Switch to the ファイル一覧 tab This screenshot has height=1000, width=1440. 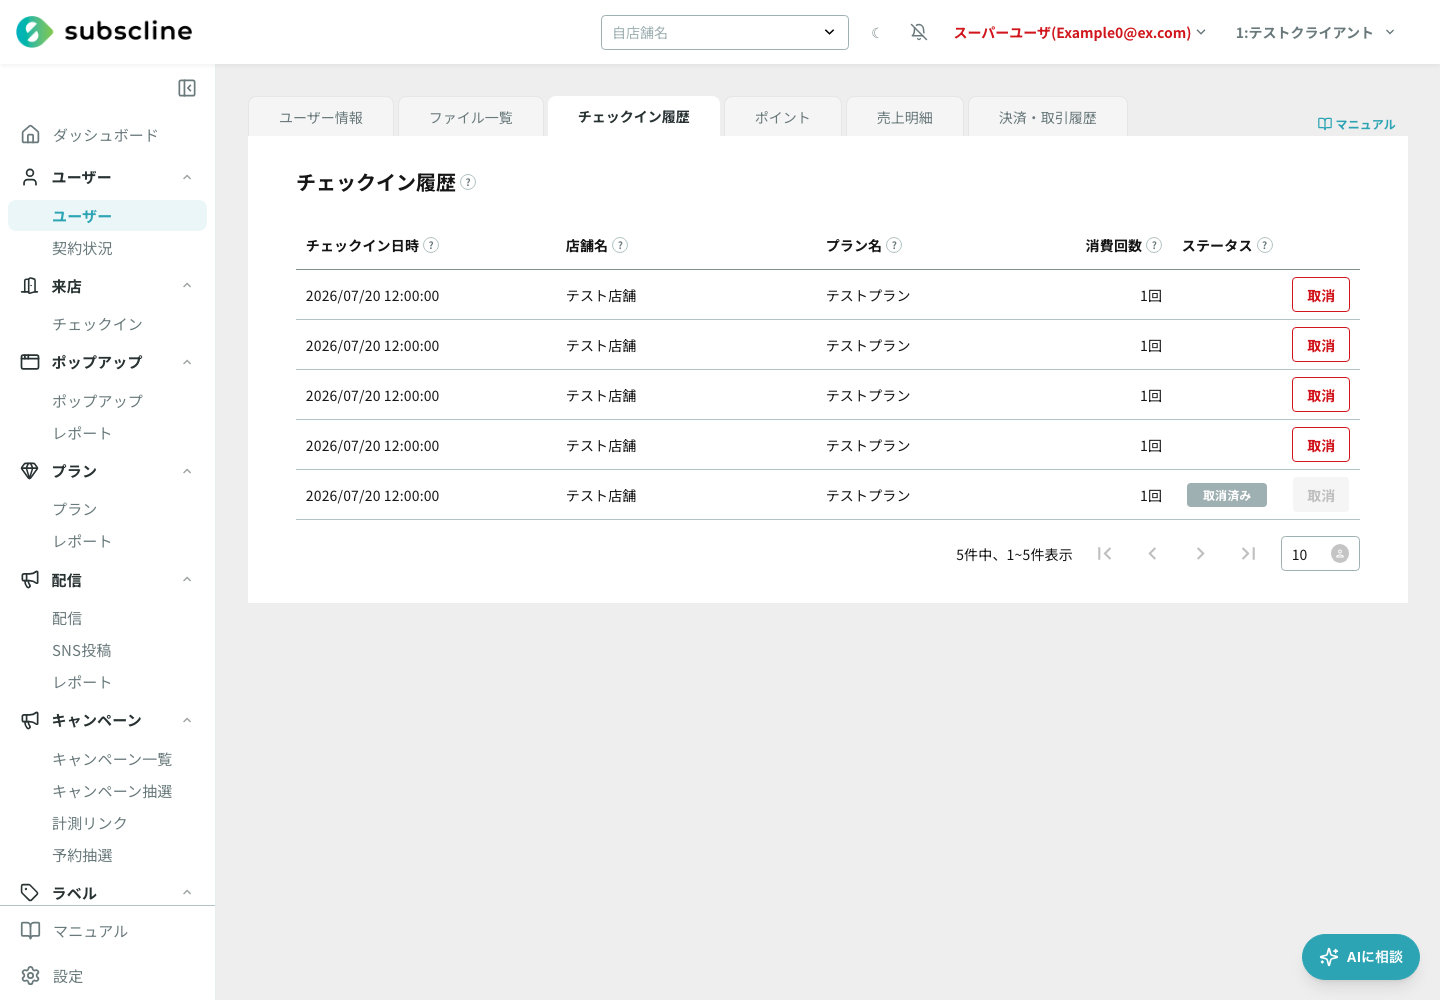click(471, 117)
